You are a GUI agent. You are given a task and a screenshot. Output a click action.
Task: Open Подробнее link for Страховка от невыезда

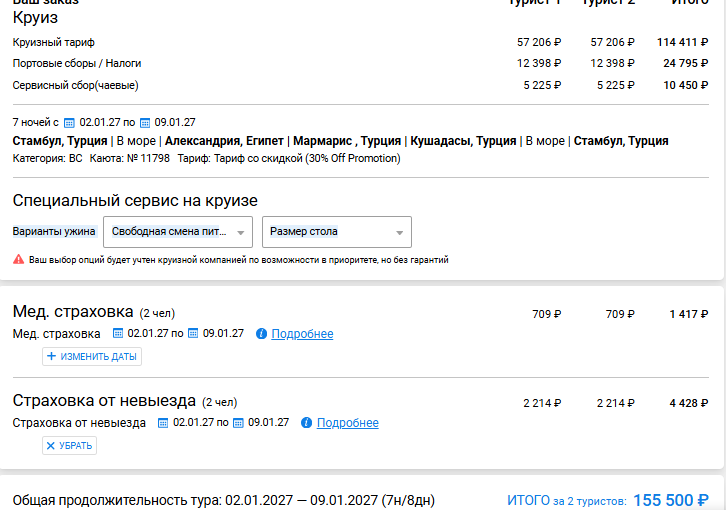point(348,423)
